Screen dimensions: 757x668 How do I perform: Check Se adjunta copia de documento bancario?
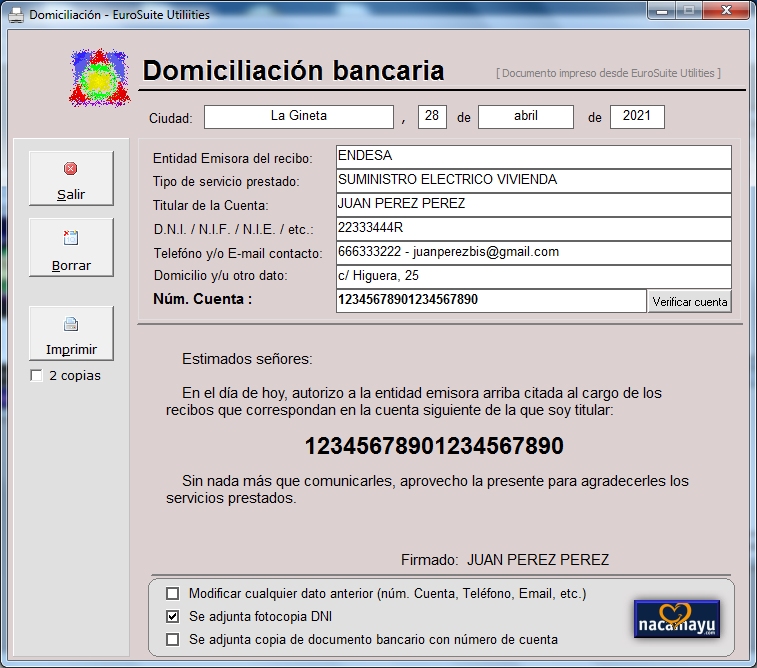[173, 639]
